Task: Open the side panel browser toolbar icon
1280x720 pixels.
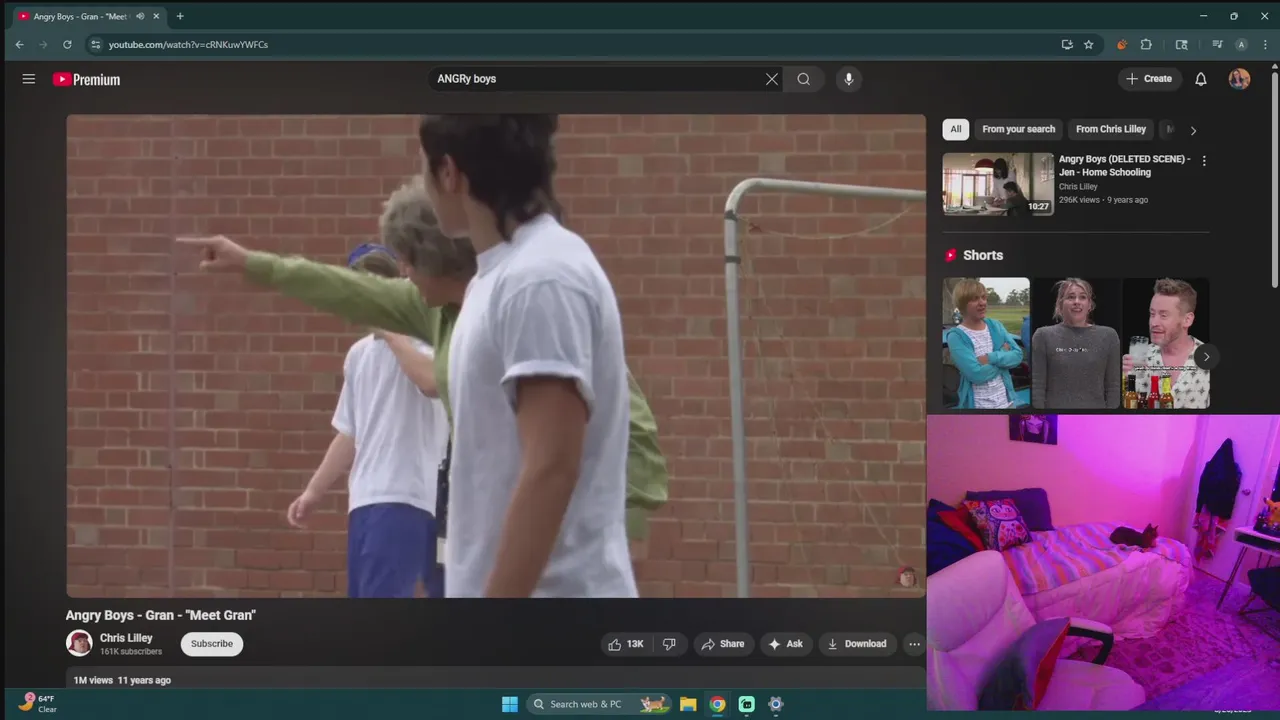Action: 1181,44
